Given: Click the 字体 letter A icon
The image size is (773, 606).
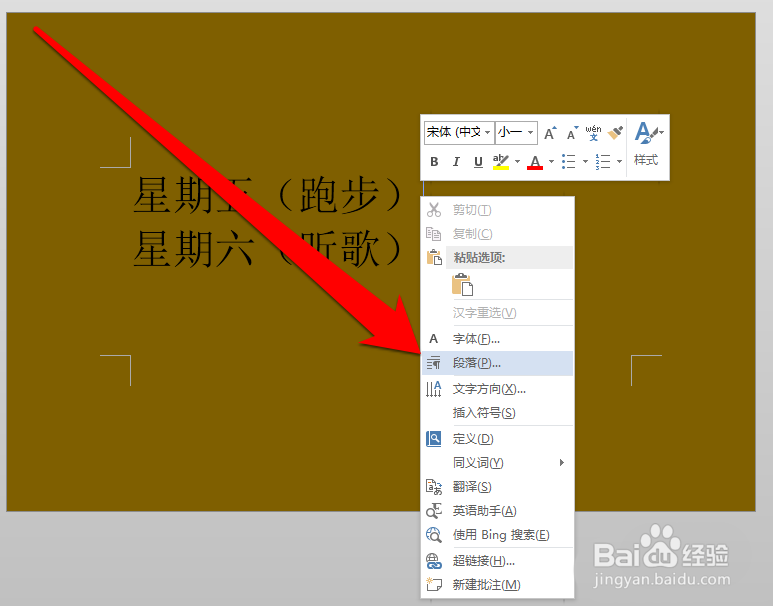Looking at the screenshot, I should pyautogui.click(x=433, y=339).
